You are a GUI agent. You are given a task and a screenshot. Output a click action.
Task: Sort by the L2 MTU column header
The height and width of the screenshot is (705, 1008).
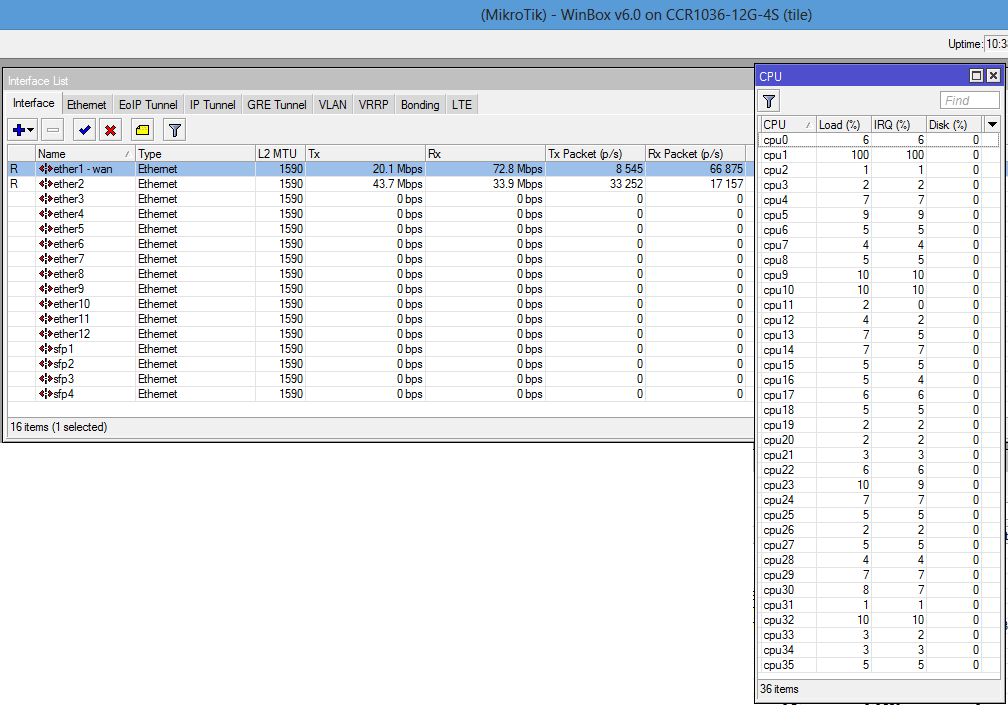280,154
